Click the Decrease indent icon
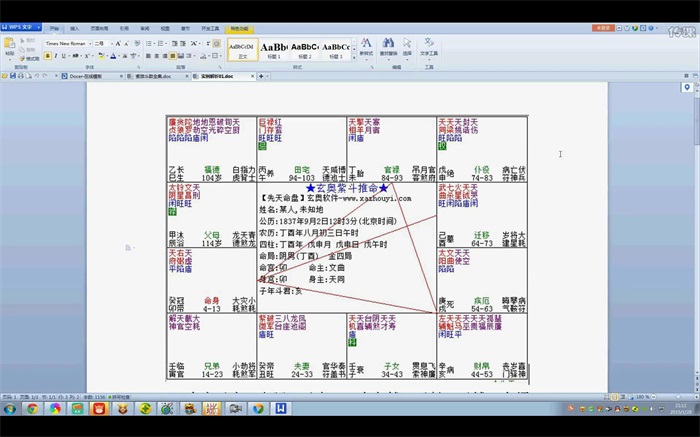 [175, 43]
